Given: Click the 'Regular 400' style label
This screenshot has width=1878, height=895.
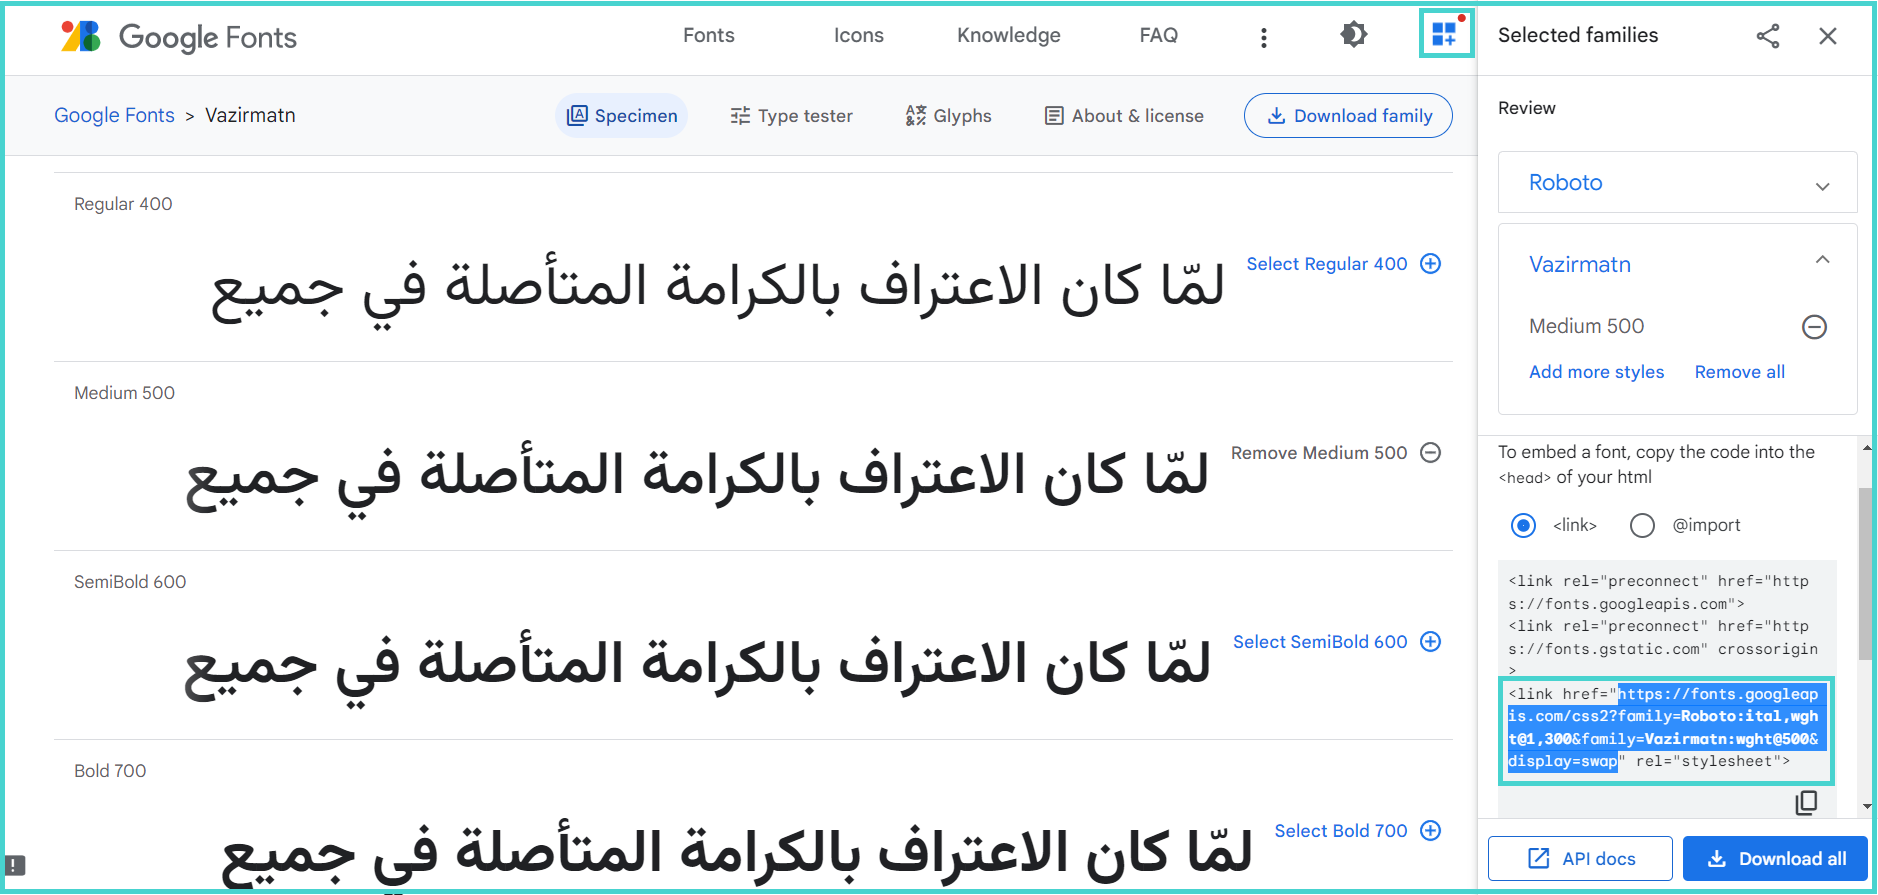Looking at the screenshot, I should tap(123, 204).
